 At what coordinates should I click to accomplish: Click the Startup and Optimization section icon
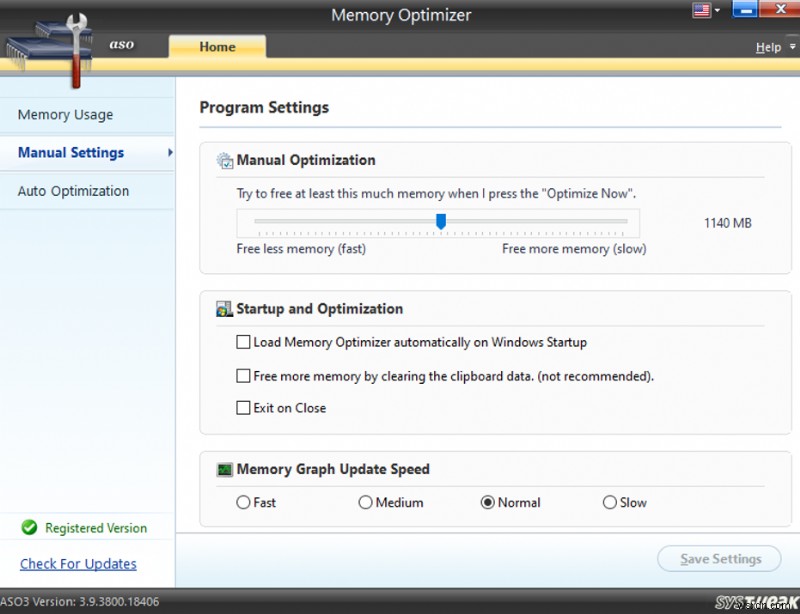pos(224,309)
